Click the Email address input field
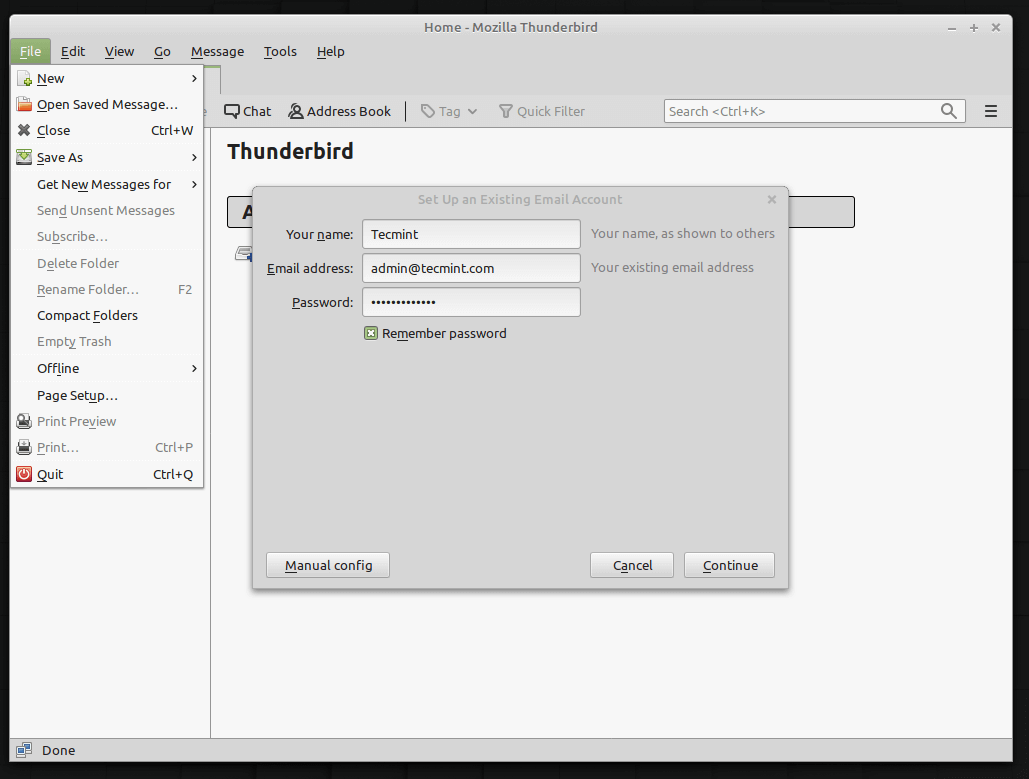The height and width of the screenshot is (779, 1029). (x=471, y=268)
